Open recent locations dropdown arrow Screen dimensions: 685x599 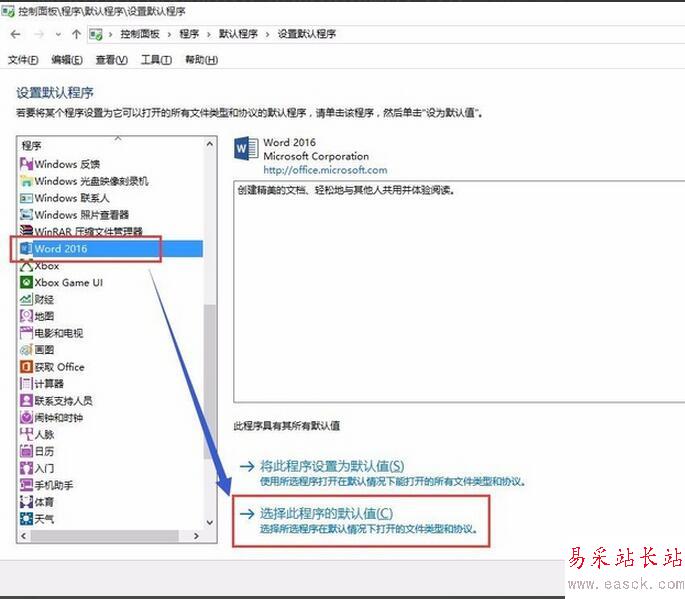click(58, 35)
